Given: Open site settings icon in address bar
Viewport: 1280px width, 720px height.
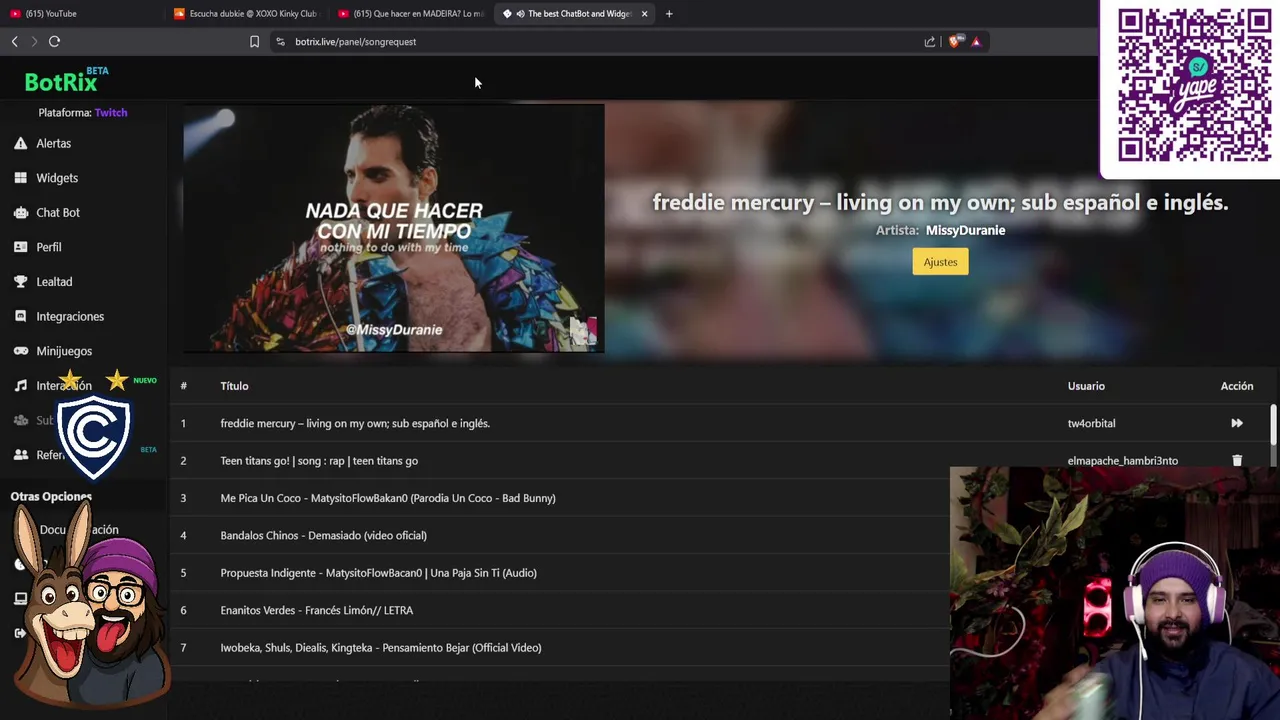Looking at the screenshot, I should pyautogui.click(x=280, y=42).
